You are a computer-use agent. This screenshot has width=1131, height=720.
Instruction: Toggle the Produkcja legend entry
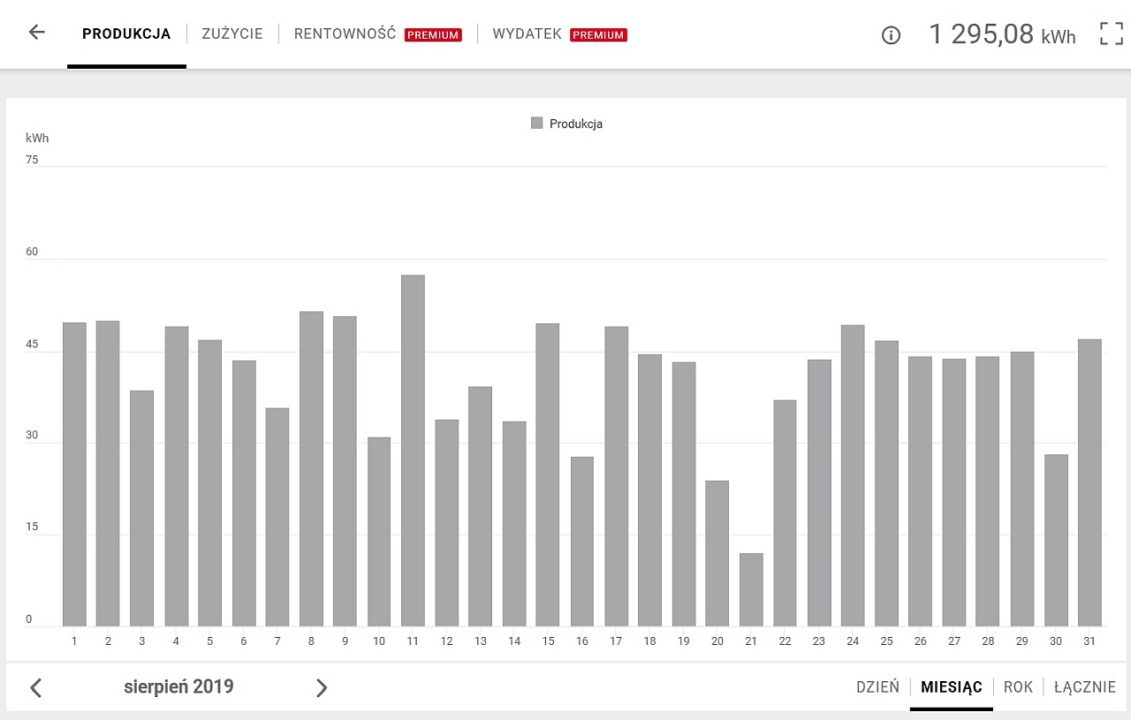pos(566,123)
